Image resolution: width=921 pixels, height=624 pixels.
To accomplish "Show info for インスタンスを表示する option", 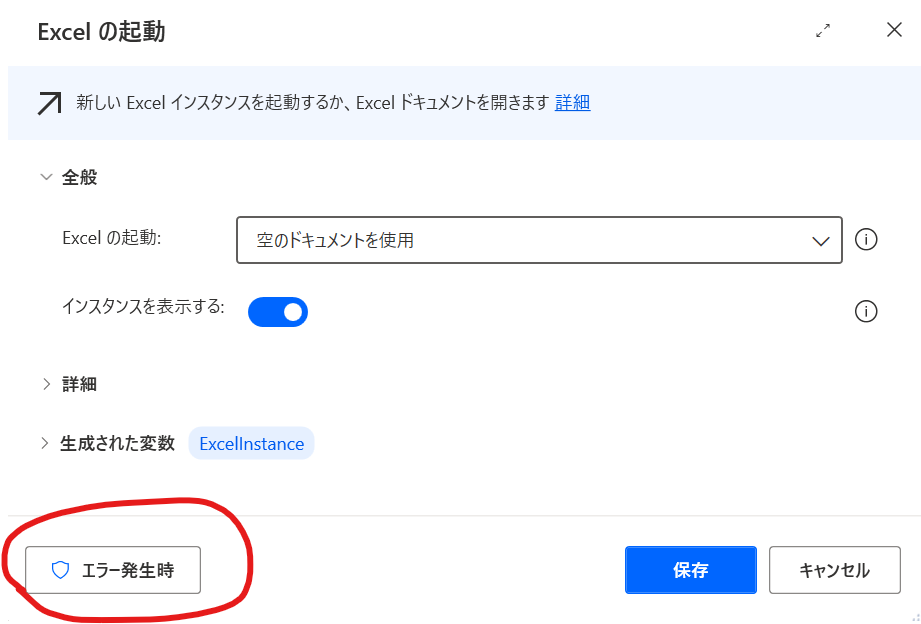I will pos(866,311).
